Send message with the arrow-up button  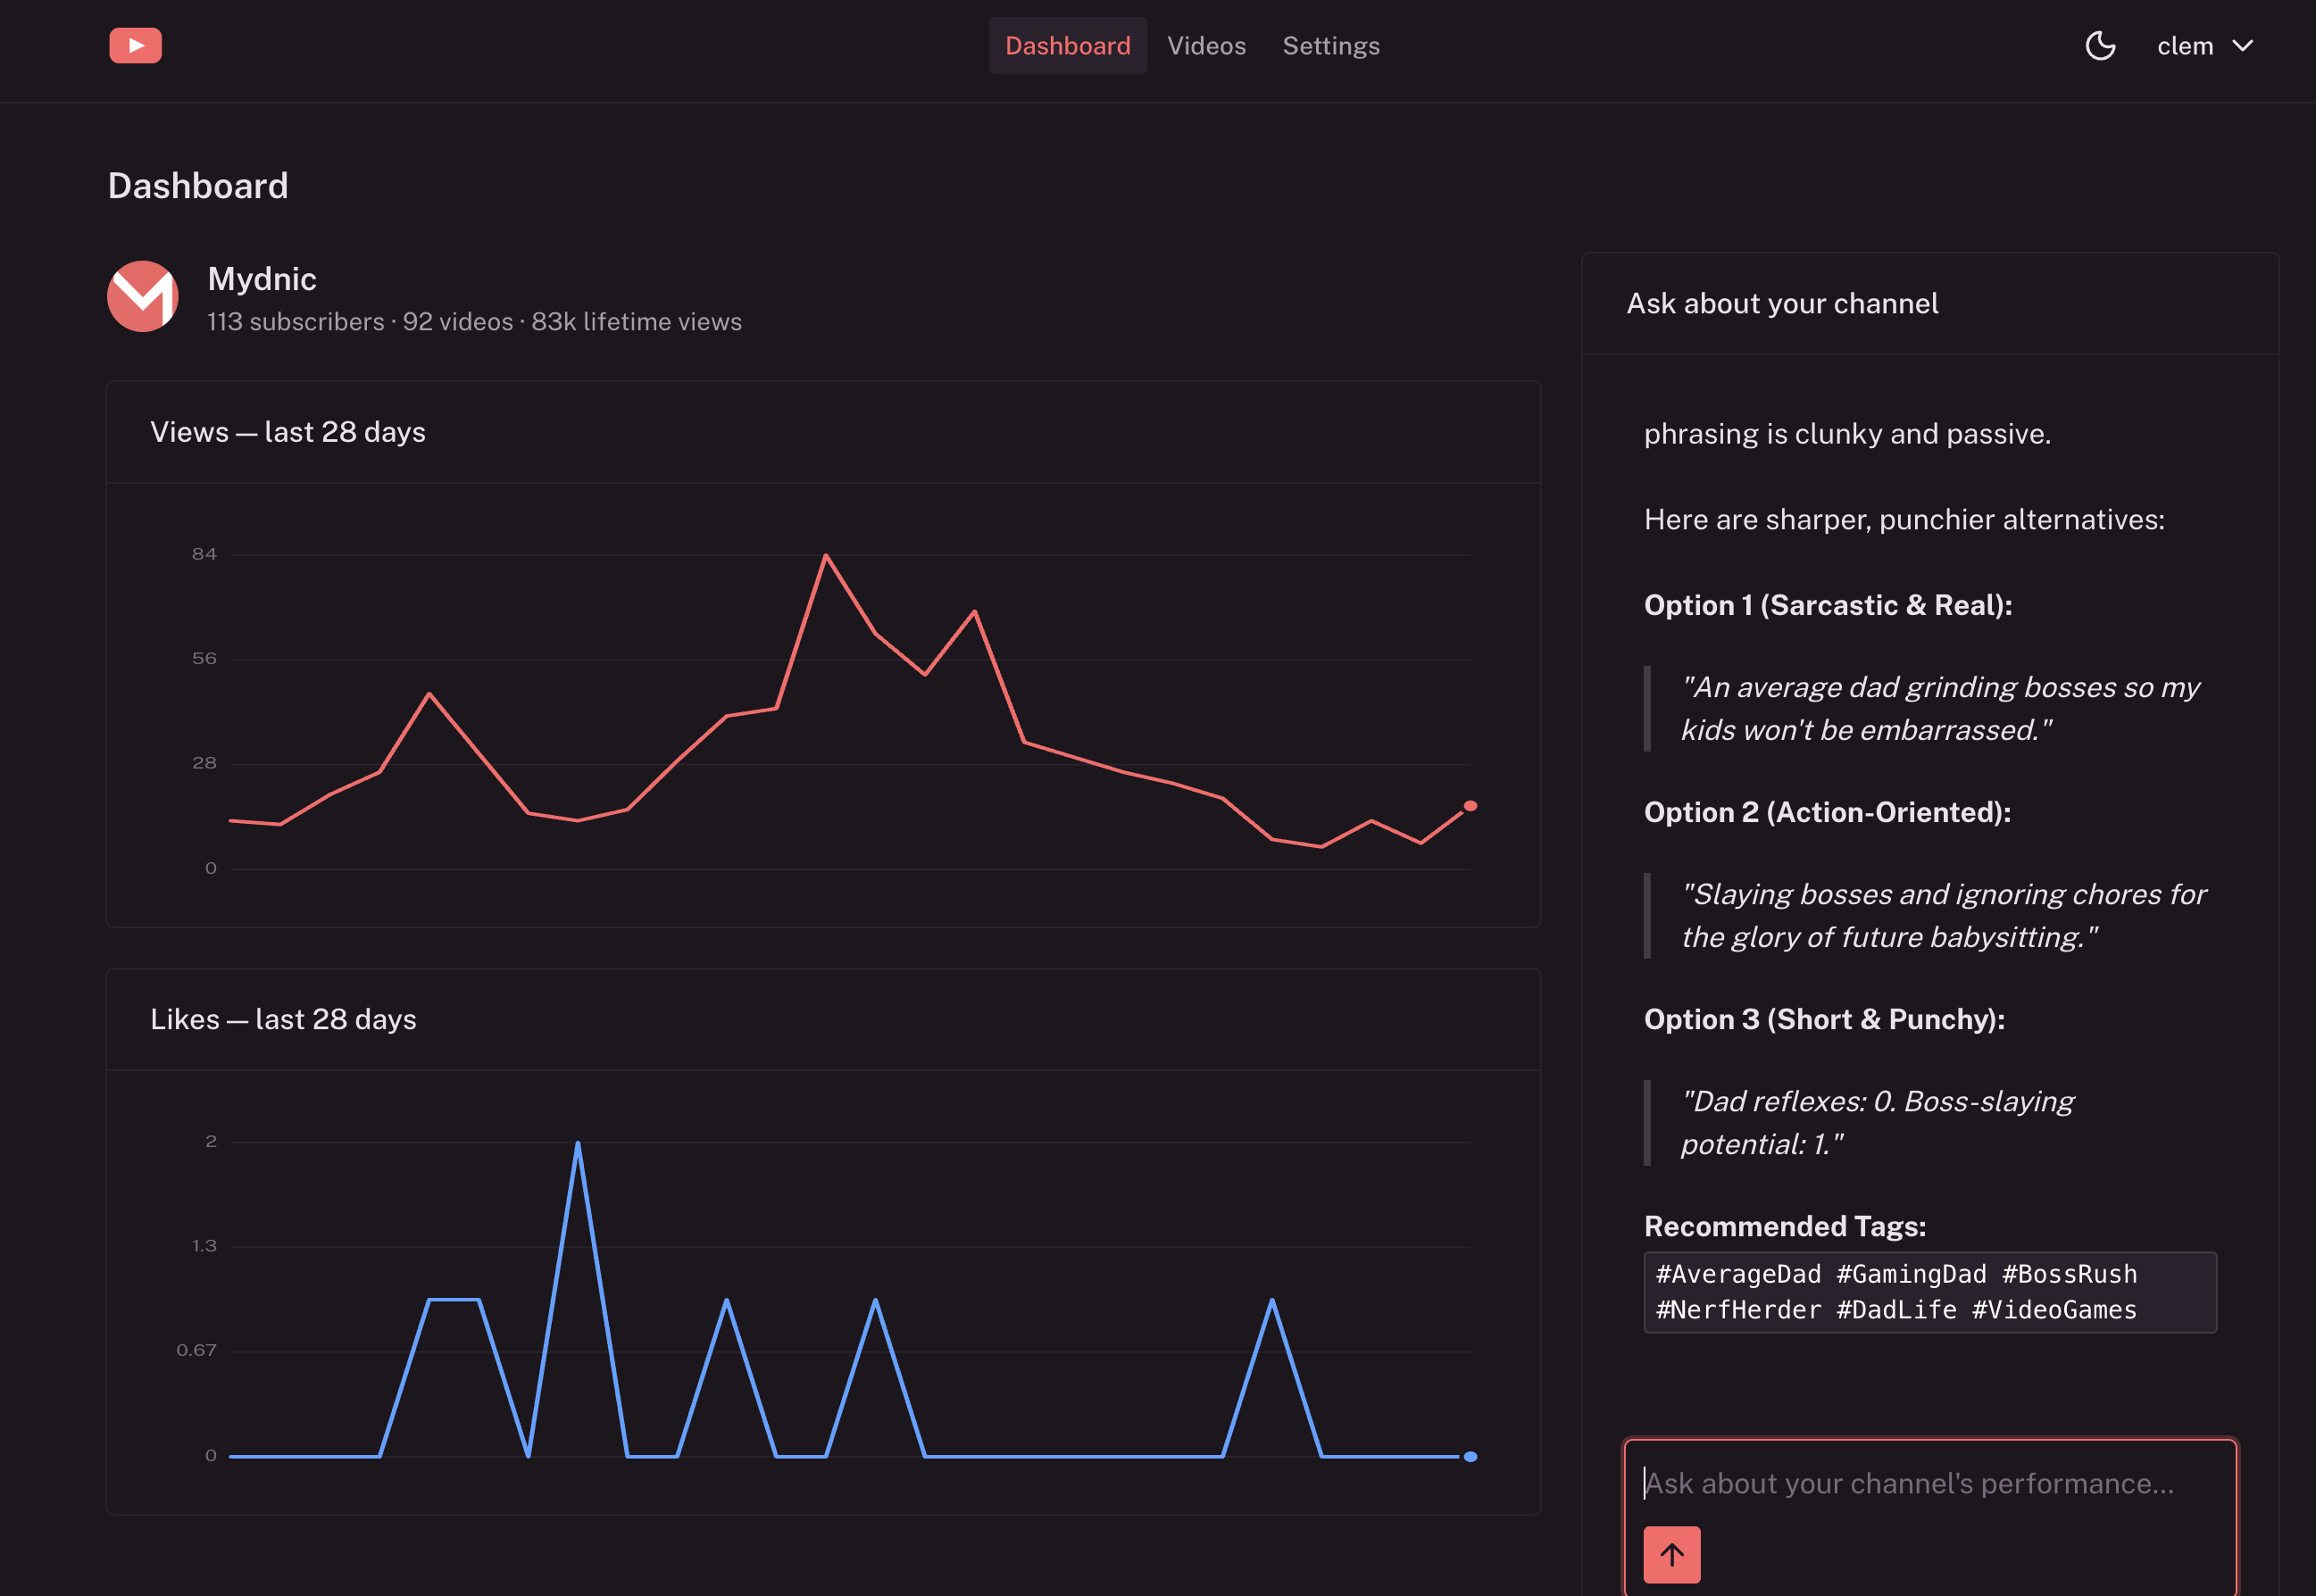click(x=1672, y=1554)
